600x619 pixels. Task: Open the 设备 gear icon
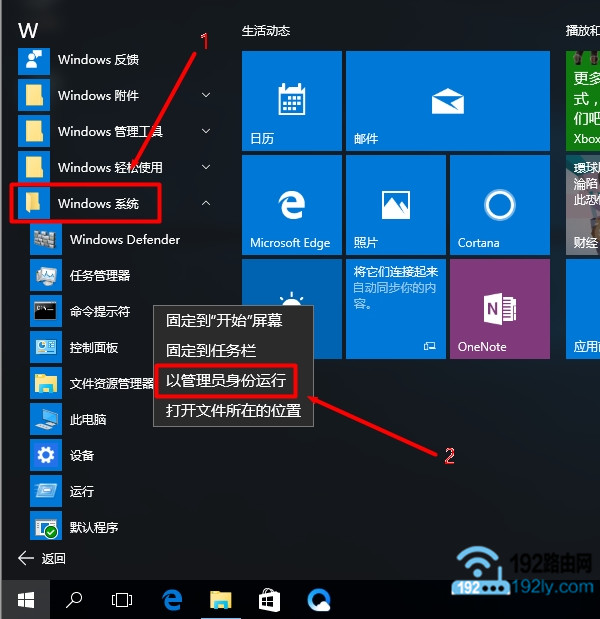[x=46, y=455]
